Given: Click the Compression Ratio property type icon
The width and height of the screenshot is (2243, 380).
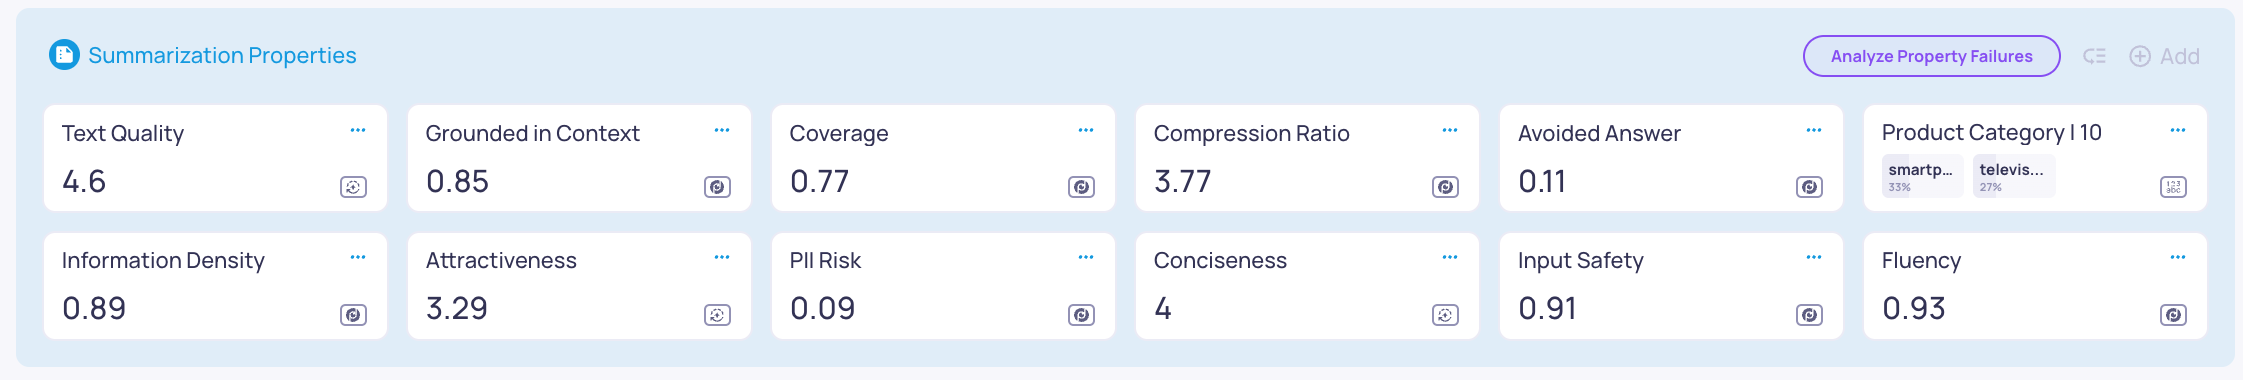Looking at the screenshot, I should point(1445,187).
